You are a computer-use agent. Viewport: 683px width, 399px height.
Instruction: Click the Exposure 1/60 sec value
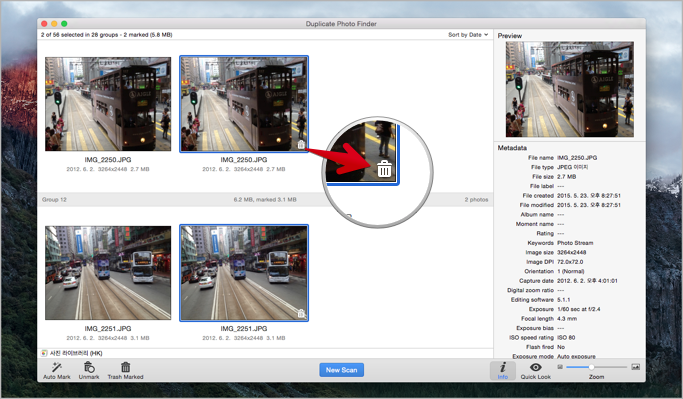[x=578, y=309]
